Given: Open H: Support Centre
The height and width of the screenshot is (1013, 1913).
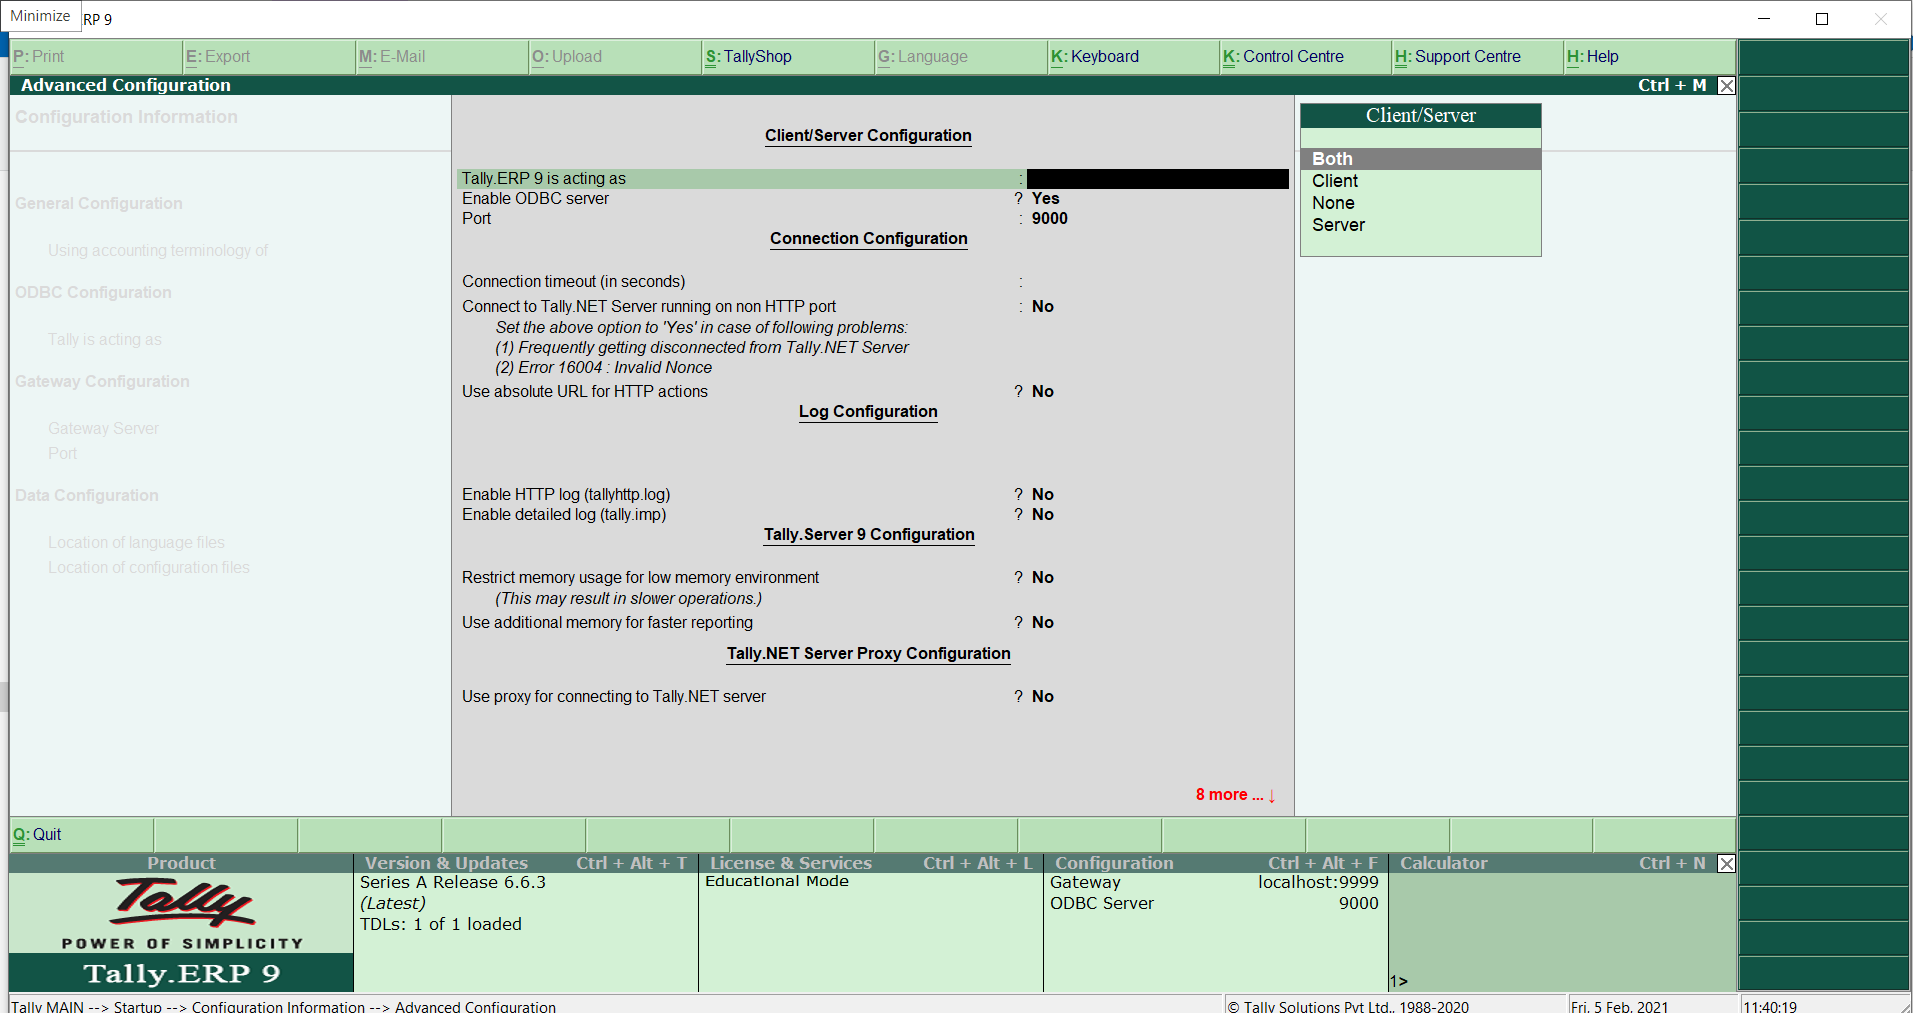Looking at the screenshot, I should point(1478,57).
